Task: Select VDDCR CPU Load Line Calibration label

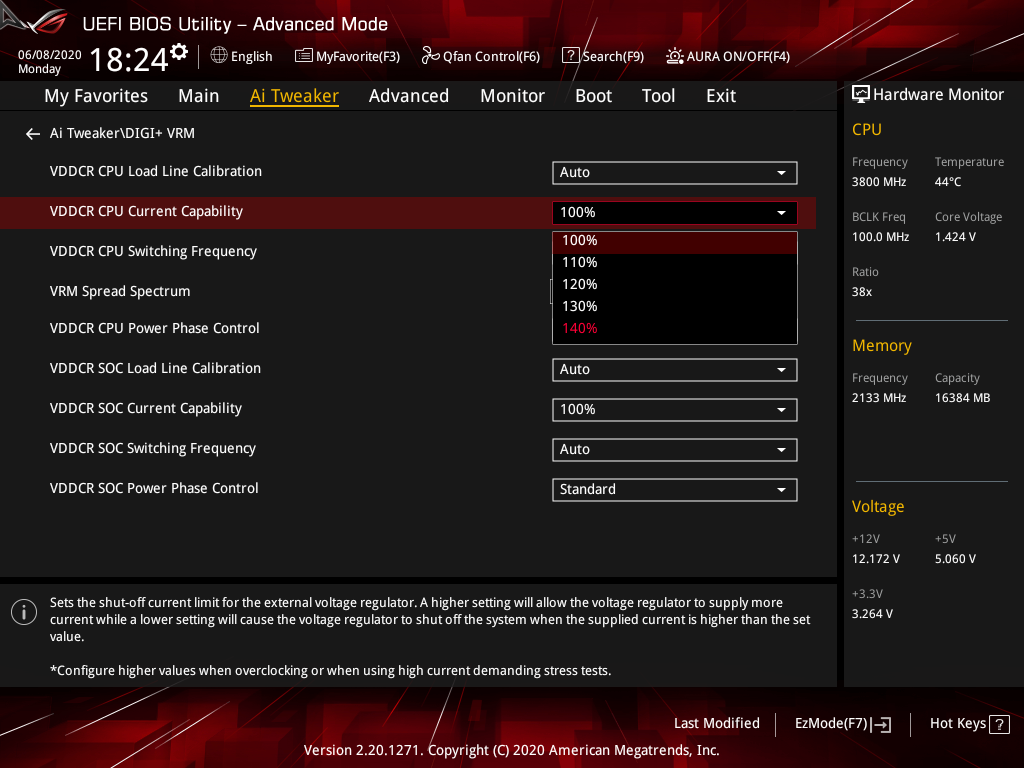Action: coord(155,172)
